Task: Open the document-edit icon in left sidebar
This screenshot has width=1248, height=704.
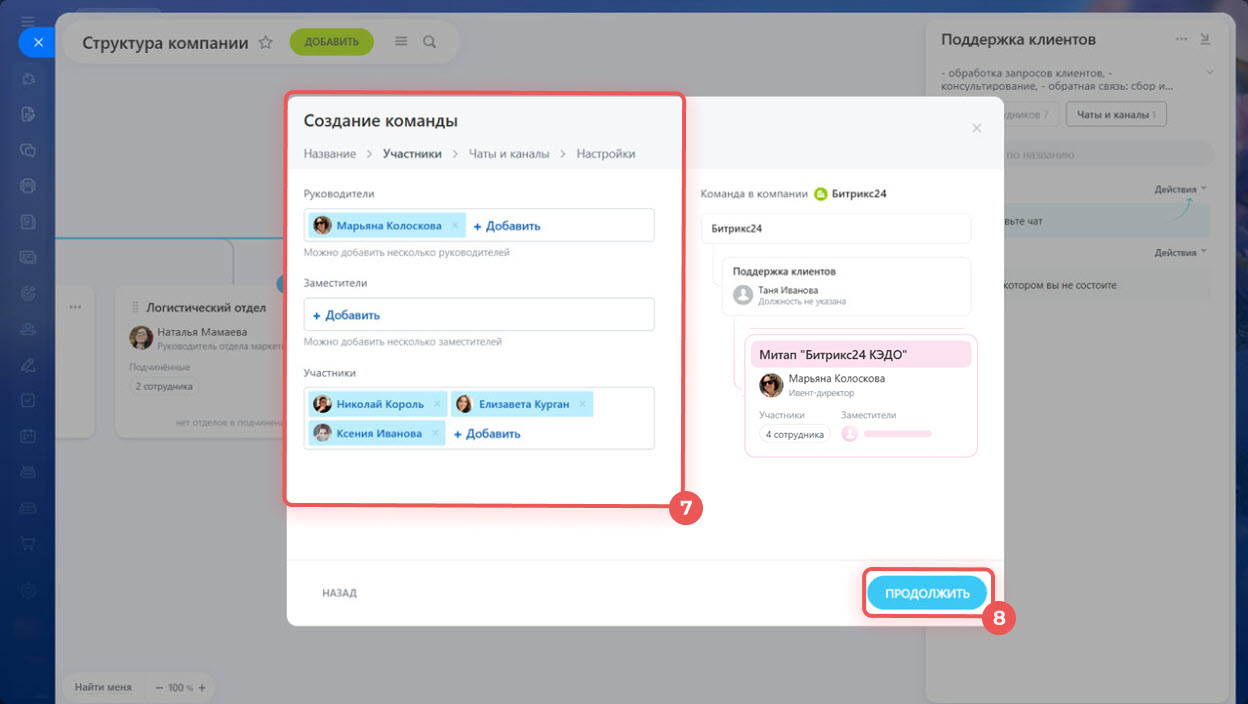Action: coord(28,114)
